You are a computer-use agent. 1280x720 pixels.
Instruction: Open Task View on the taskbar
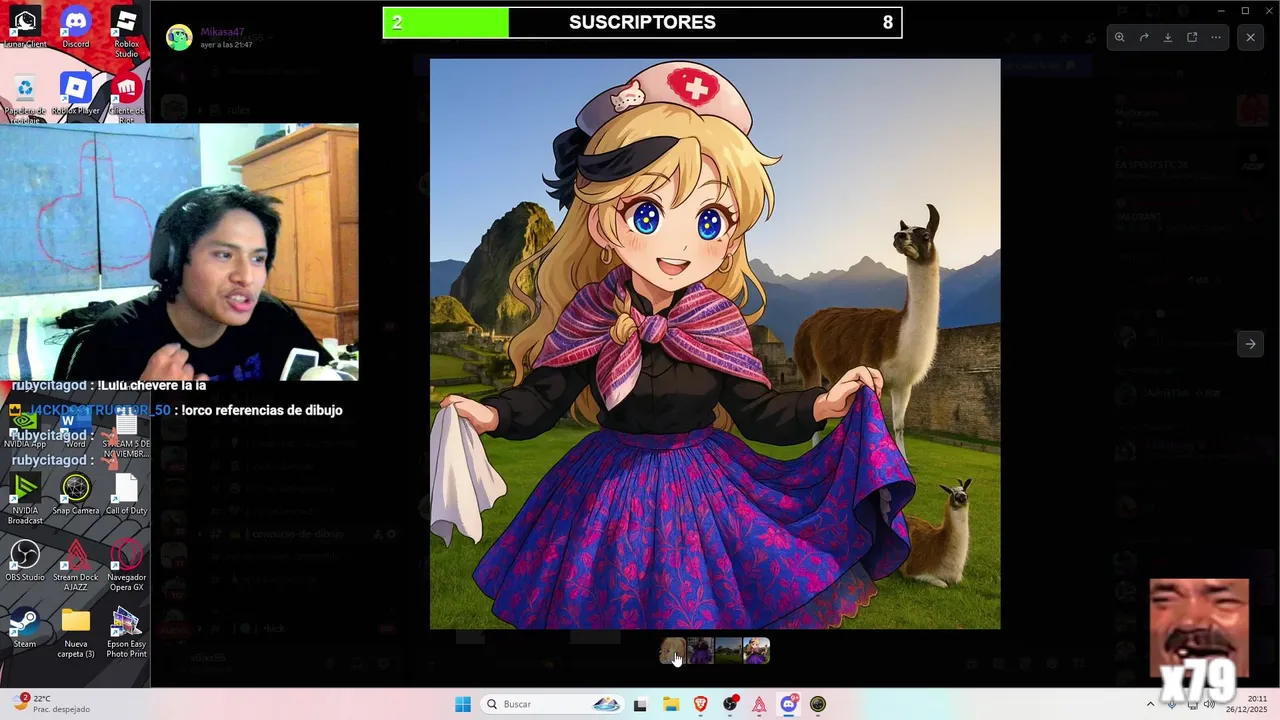click(x=640, y=704)
